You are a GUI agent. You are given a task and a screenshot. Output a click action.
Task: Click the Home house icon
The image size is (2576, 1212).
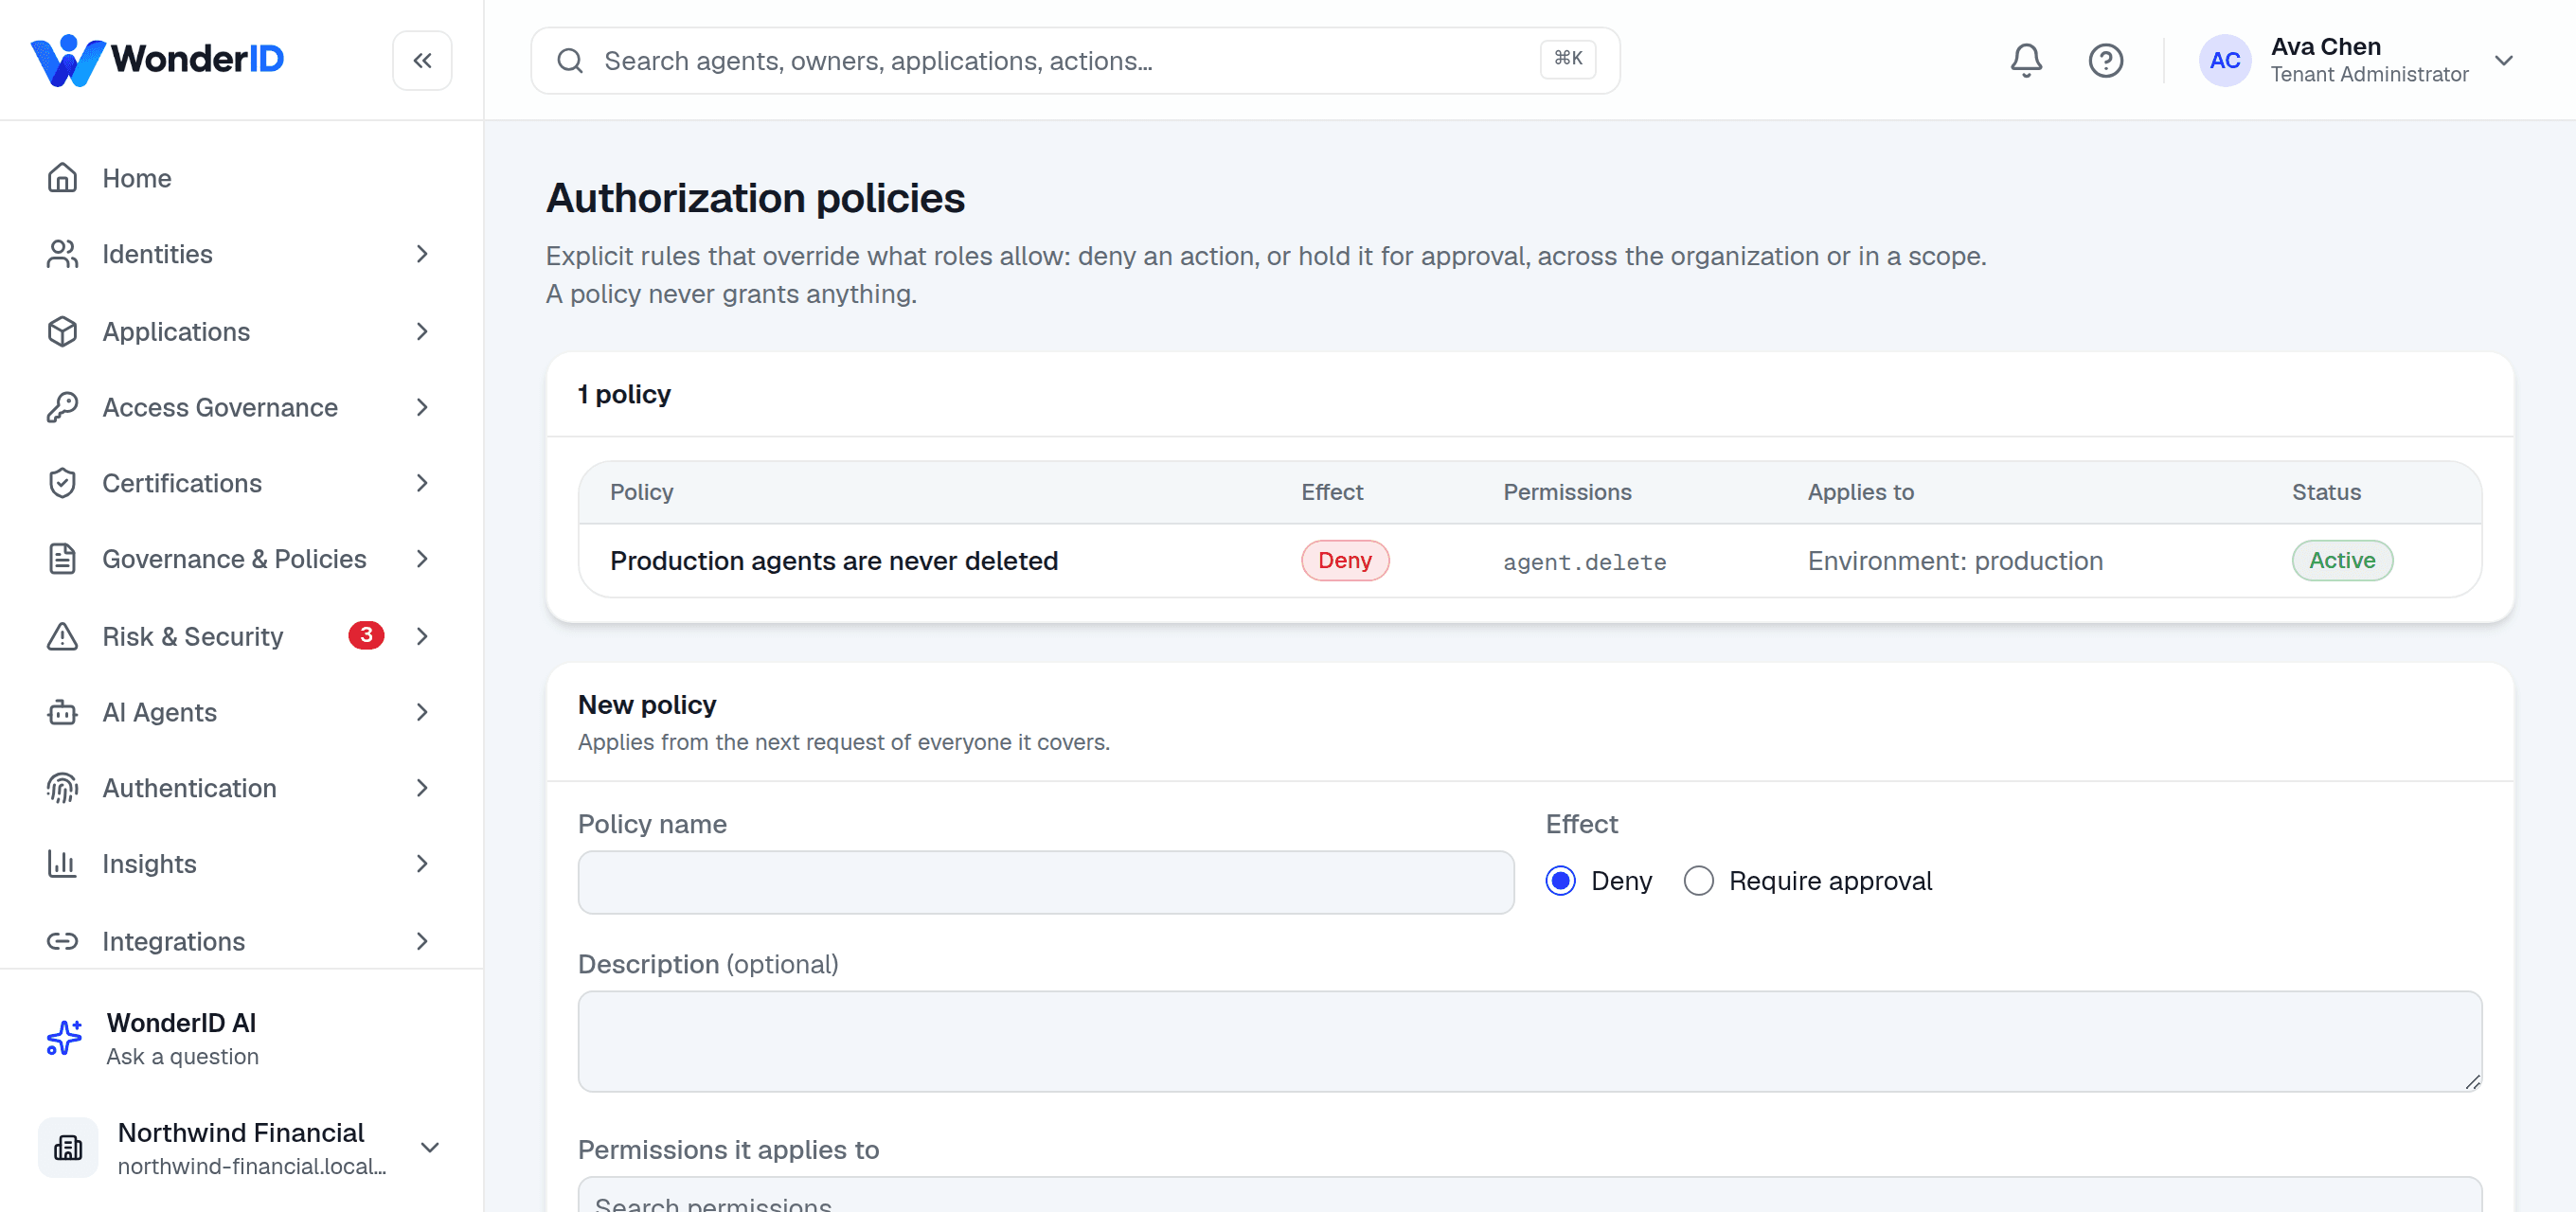(62, 178)
